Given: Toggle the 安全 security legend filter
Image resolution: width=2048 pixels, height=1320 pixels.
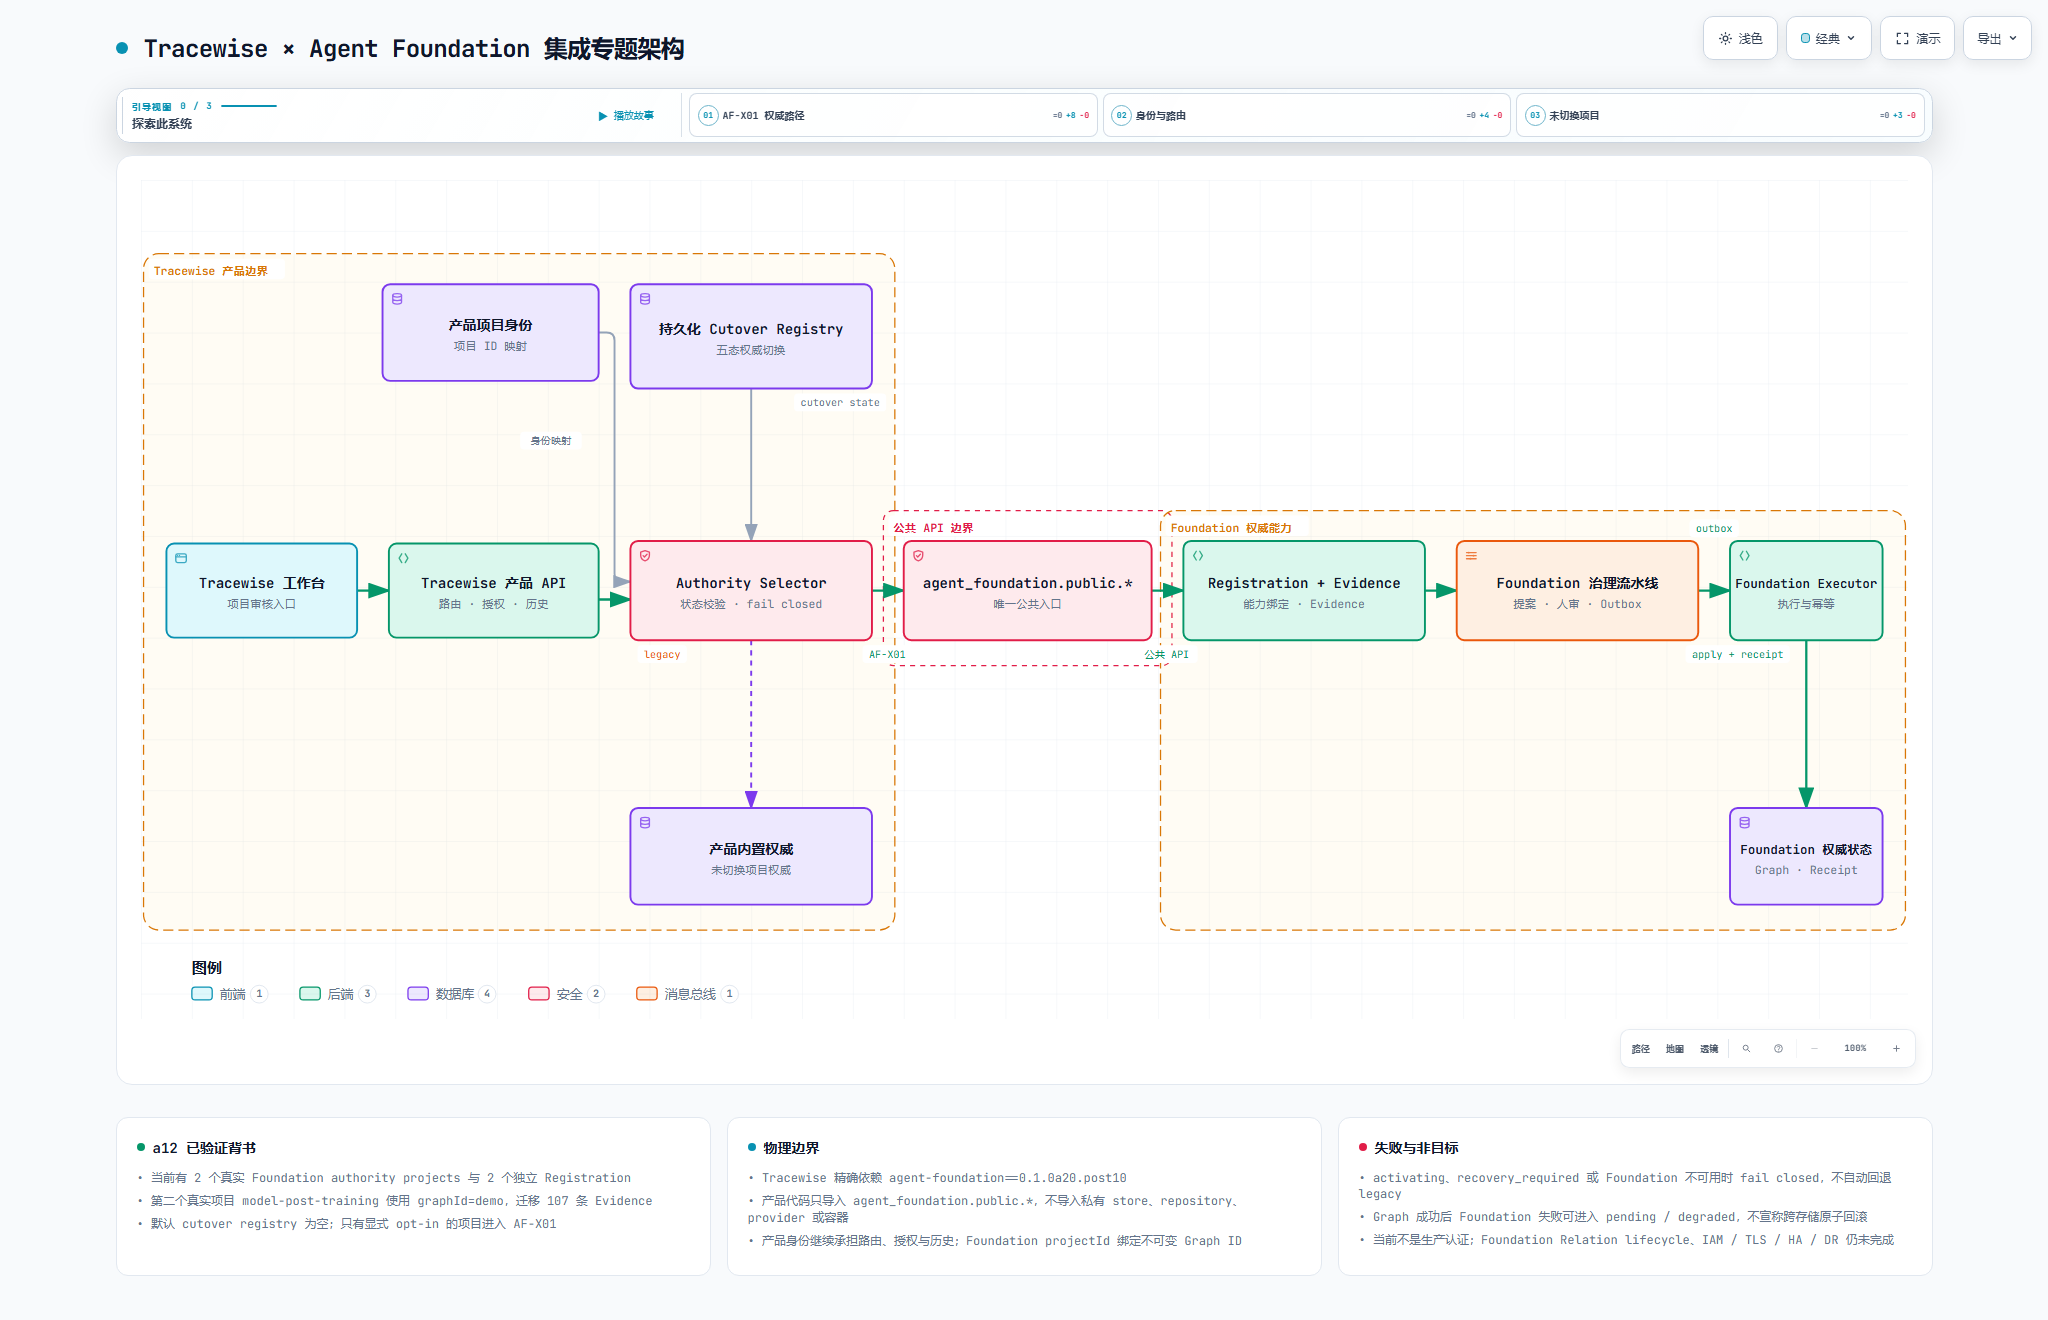Looking at the screenshot, I should (x=566, y=994).
